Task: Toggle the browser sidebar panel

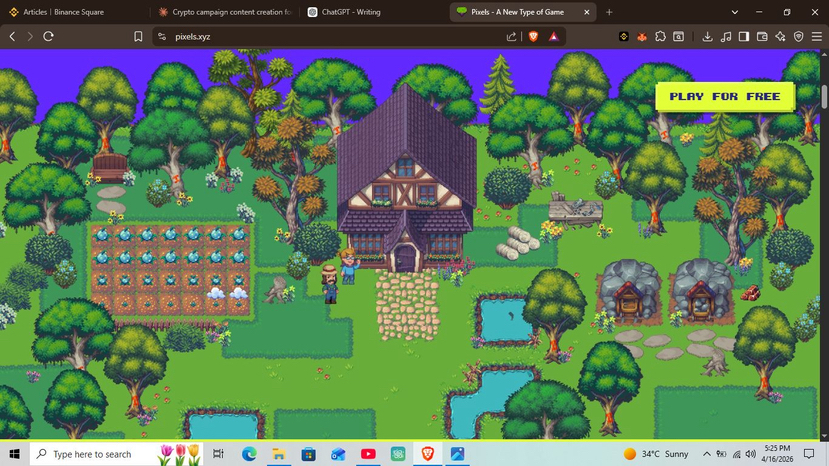Action: click(x=744, y=36)
